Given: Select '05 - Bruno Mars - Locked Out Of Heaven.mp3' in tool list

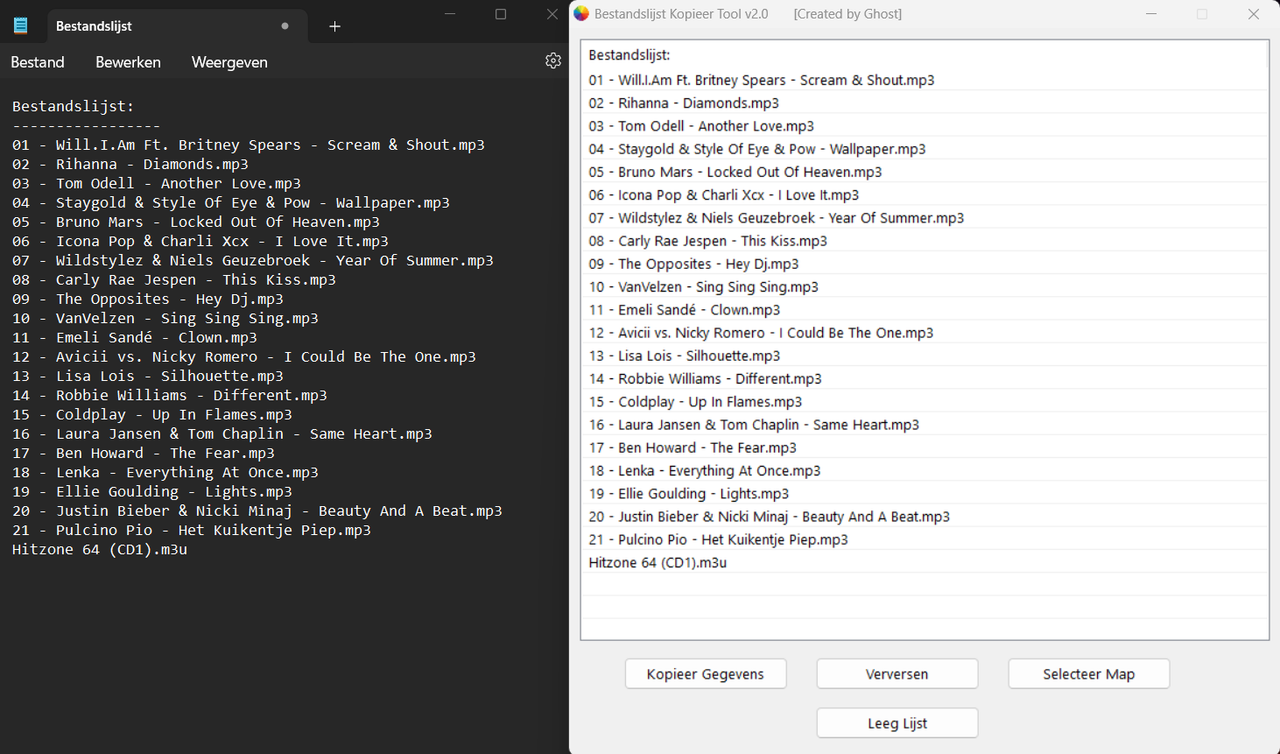Looking at the screenshot, I should pyautogui.click(x=925, y=172).
